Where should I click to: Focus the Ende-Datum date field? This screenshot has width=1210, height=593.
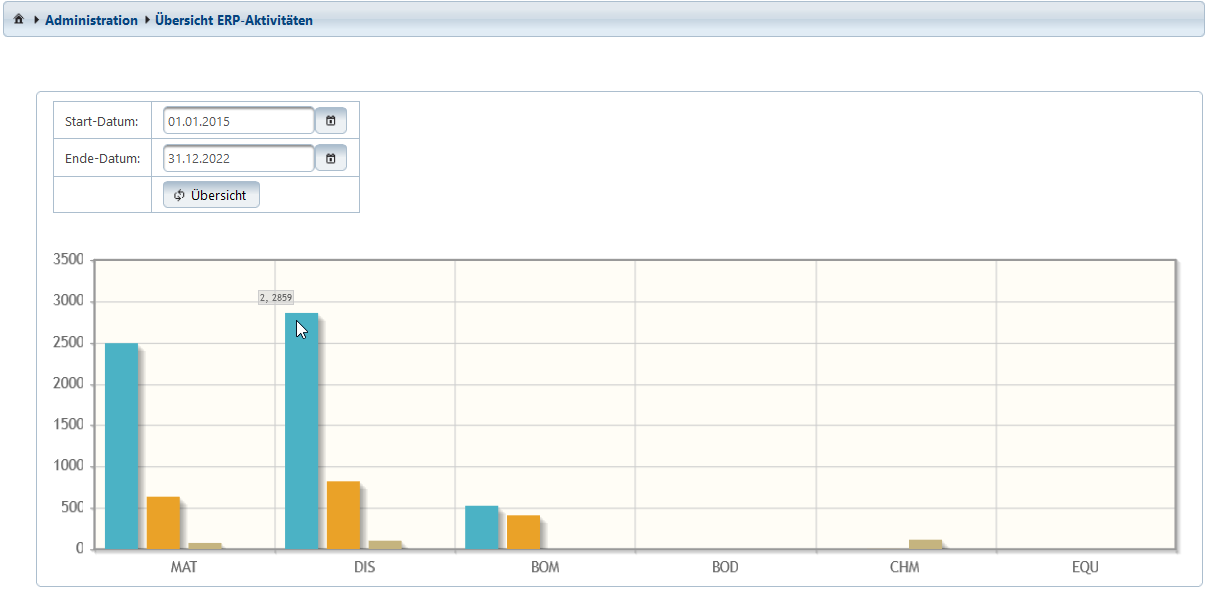[238, 158]
